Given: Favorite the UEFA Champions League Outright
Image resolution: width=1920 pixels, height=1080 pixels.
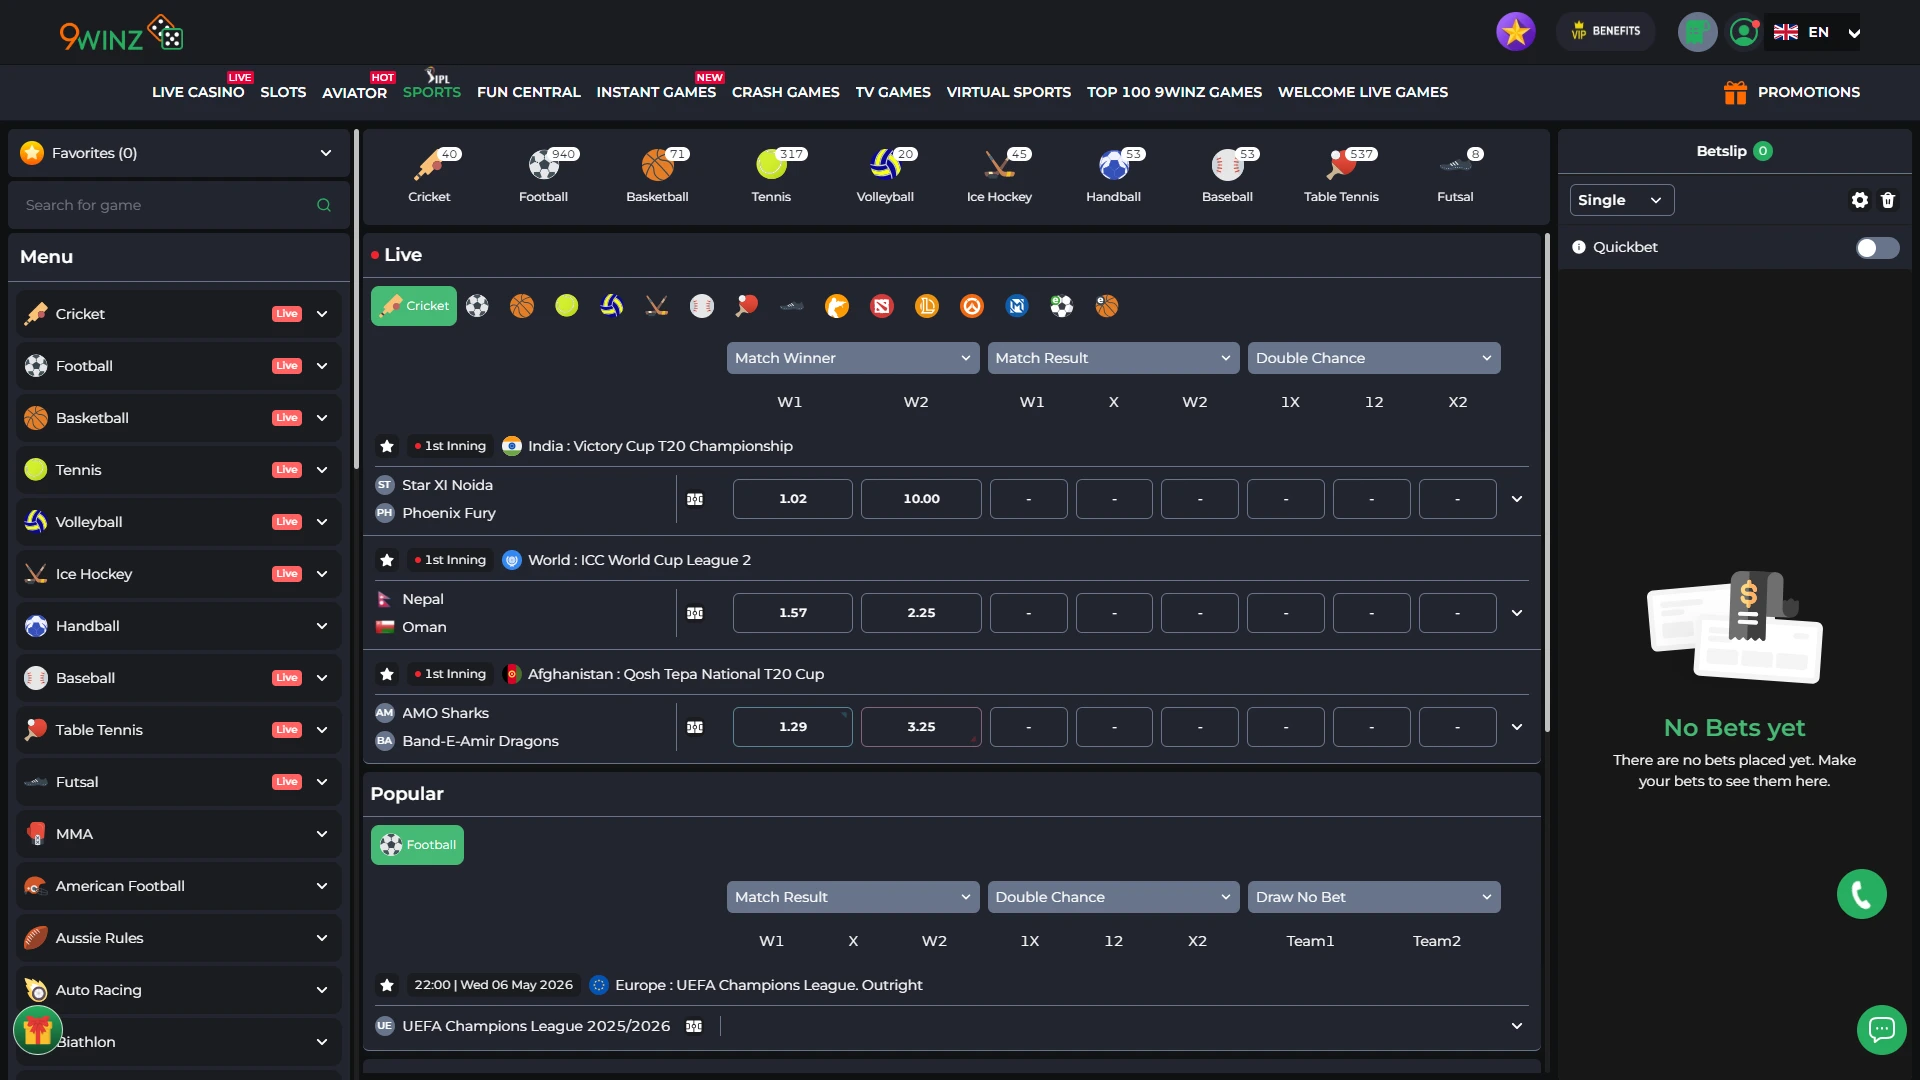Looking at the screenshot, I should [387, 985].
